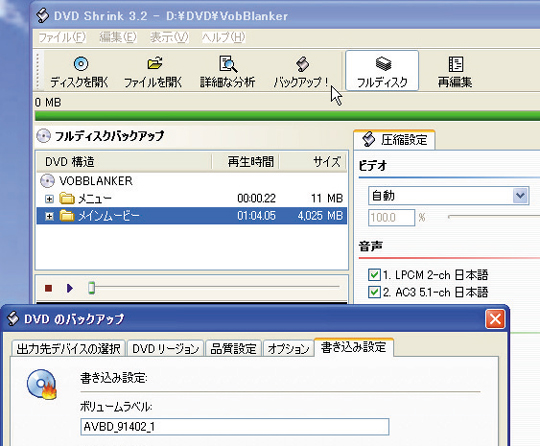Select the VOBBLANKER root tree item
Viewport: 540px width, 446px height.
coord(96,180)
